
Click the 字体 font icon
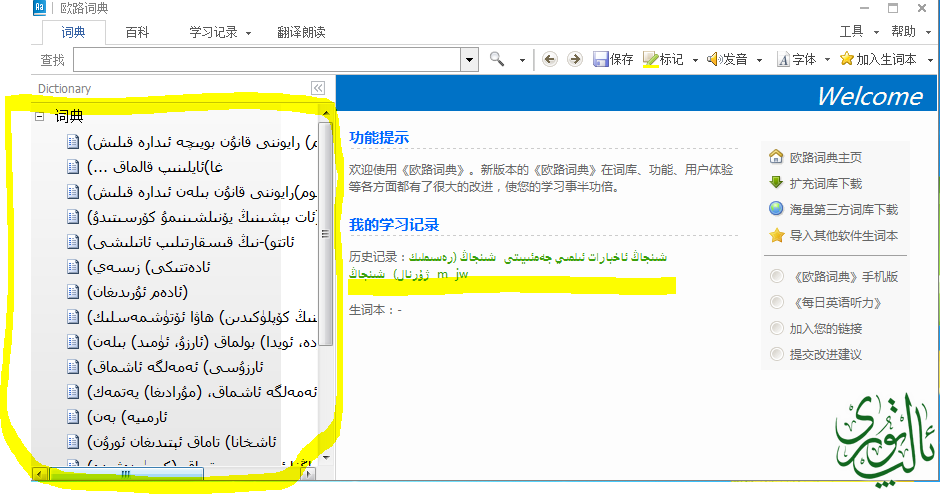783,59
